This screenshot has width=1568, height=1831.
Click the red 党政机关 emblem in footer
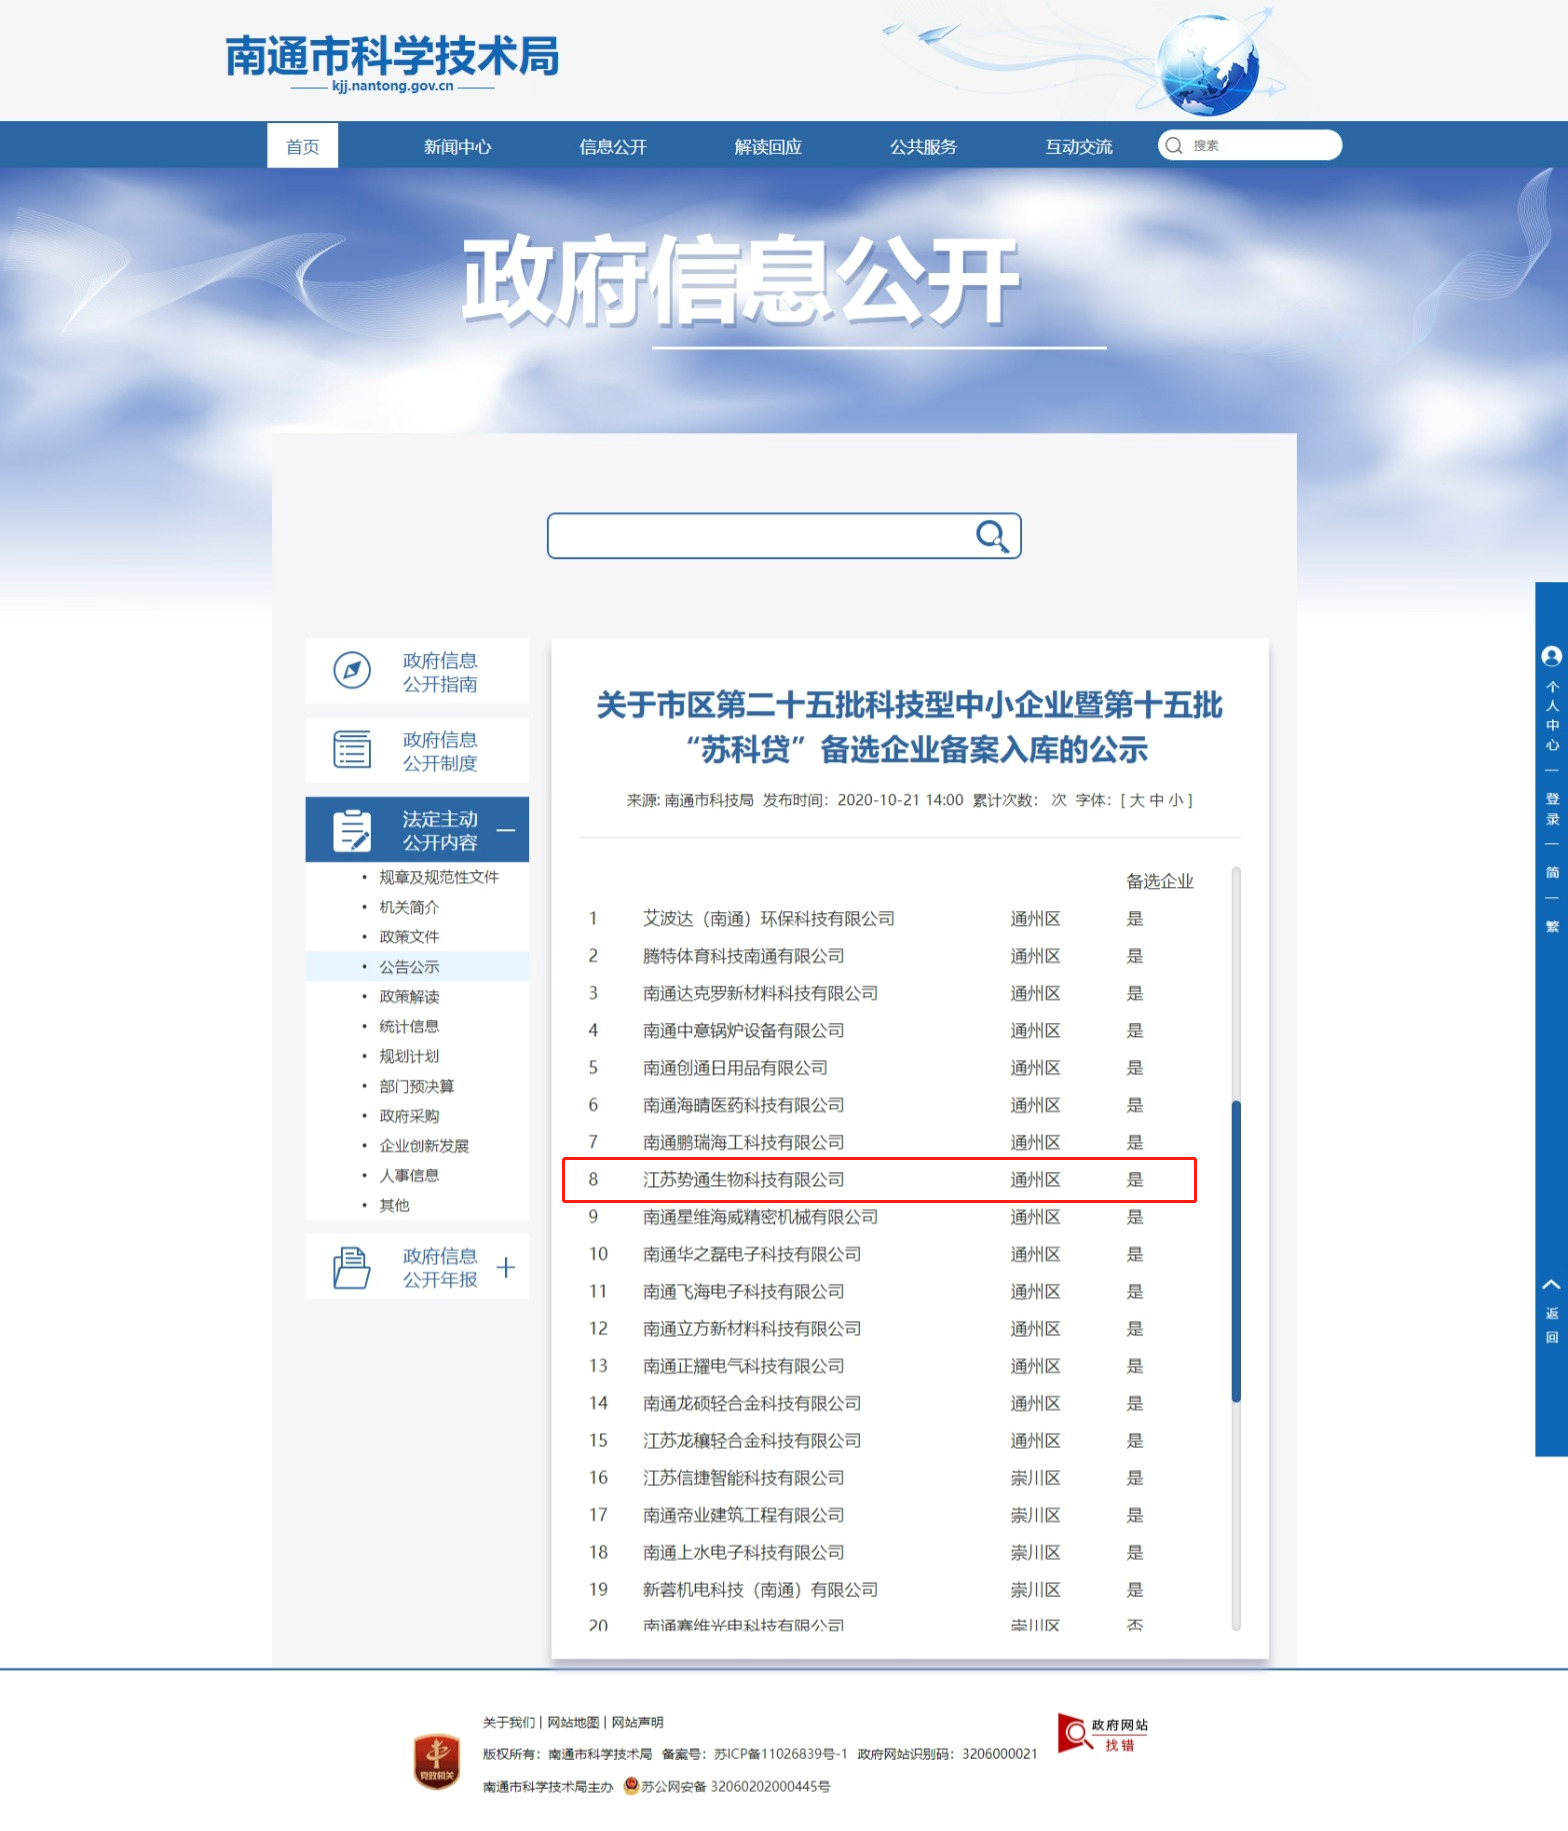coord(436,1761)
